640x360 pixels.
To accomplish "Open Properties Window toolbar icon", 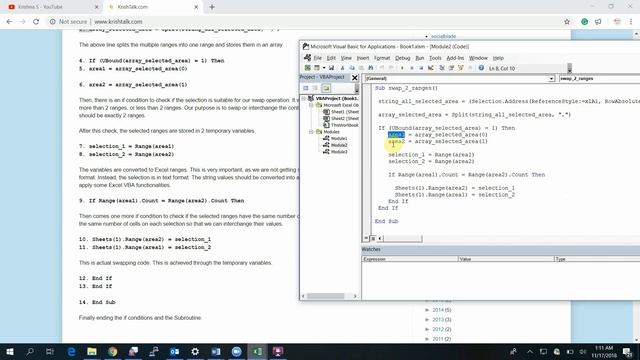I will coord(451,68).
